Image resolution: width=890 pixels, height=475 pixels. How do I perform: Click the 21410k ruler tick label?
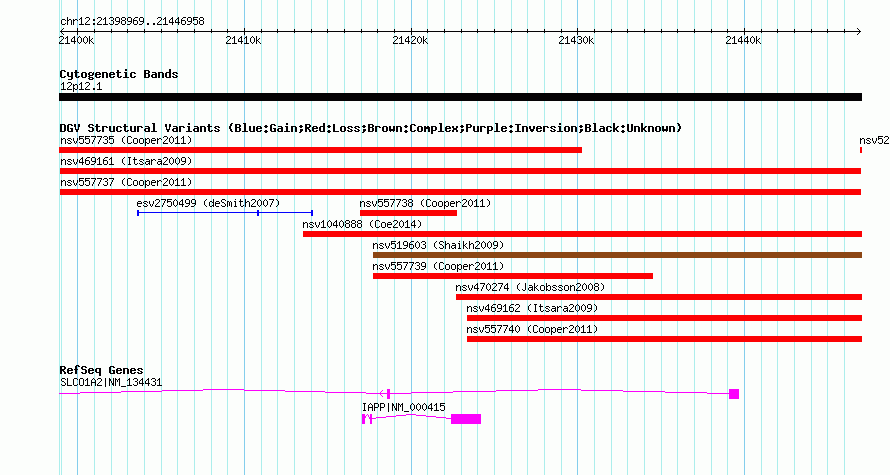244,40
